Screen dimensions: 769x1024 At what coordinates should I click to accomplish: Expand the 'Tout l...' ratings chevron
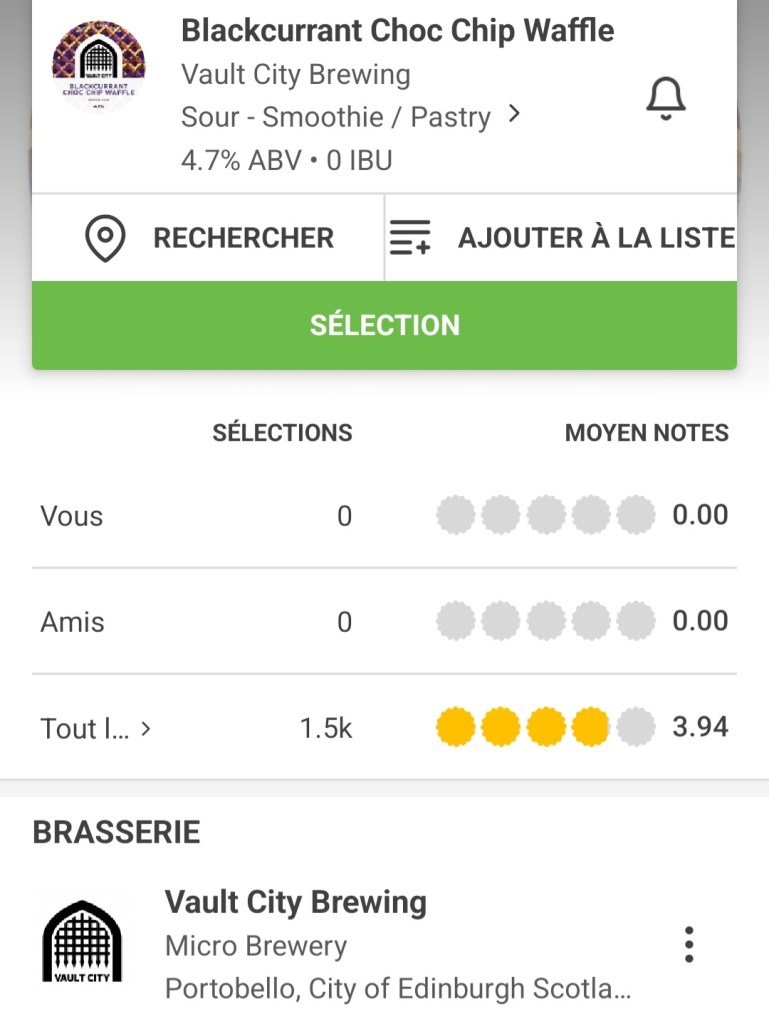point(146,729)
